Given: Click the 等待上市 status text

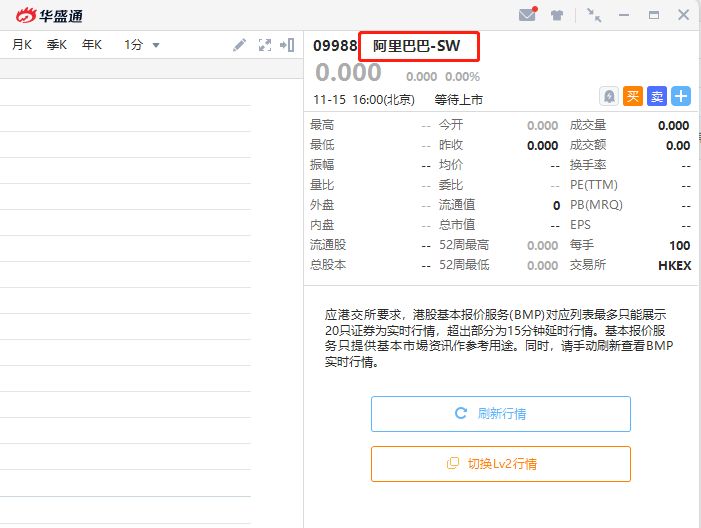Looking at the screenshot, I should click(x=459, y=99).
